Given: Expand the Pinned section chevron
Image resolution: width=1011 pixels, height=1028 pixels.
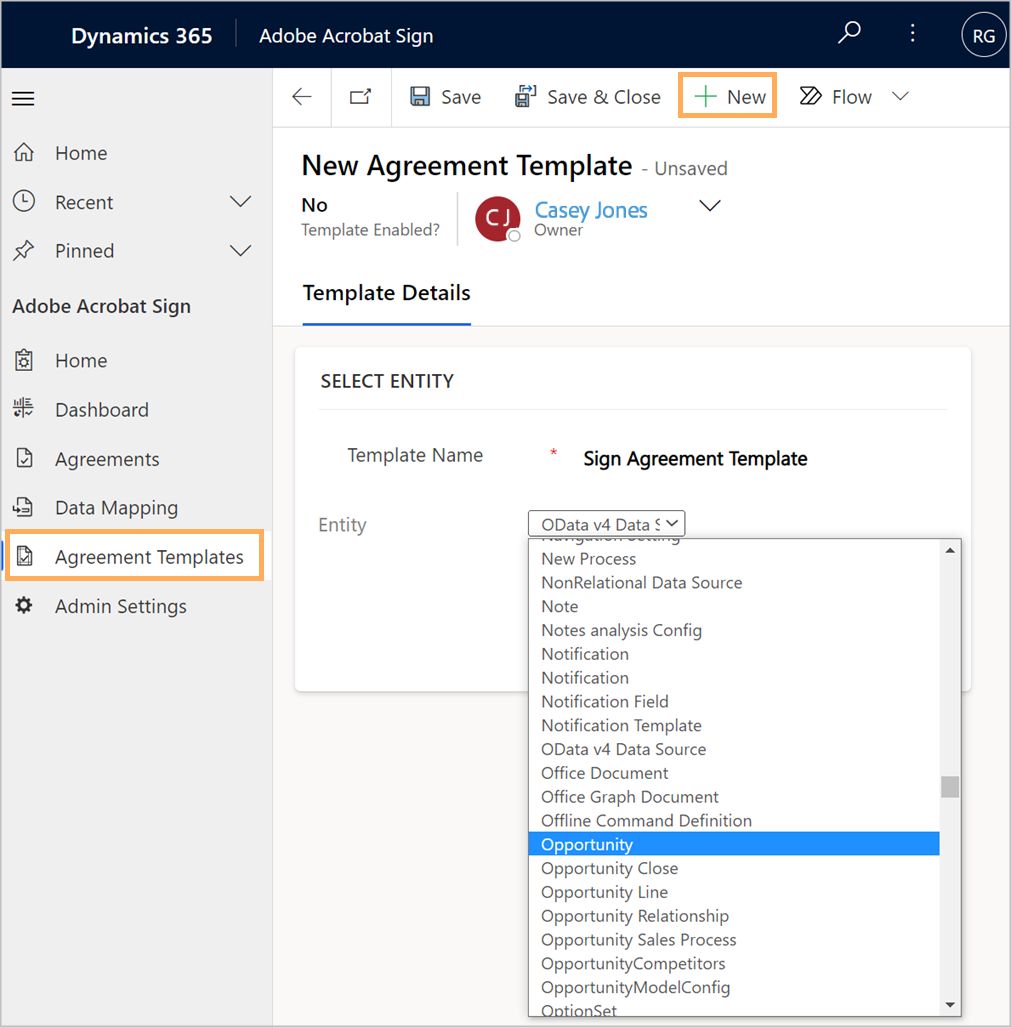Looking at the screenshot, I should (x=241, y=250).
